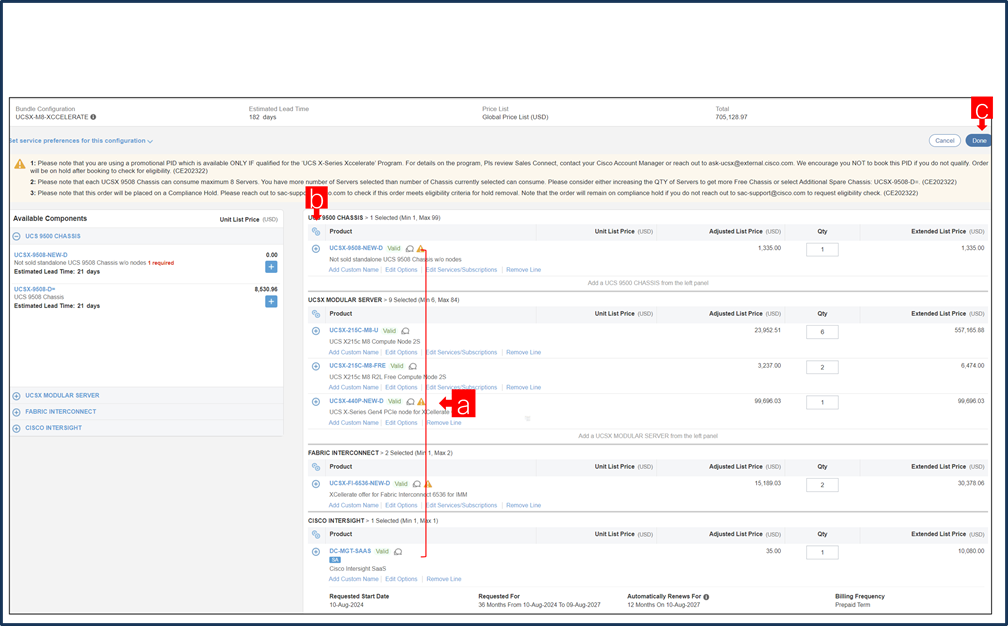Click Qty field for DC-MGT-SAAS

pyautogui.click(x=822, y=552)
